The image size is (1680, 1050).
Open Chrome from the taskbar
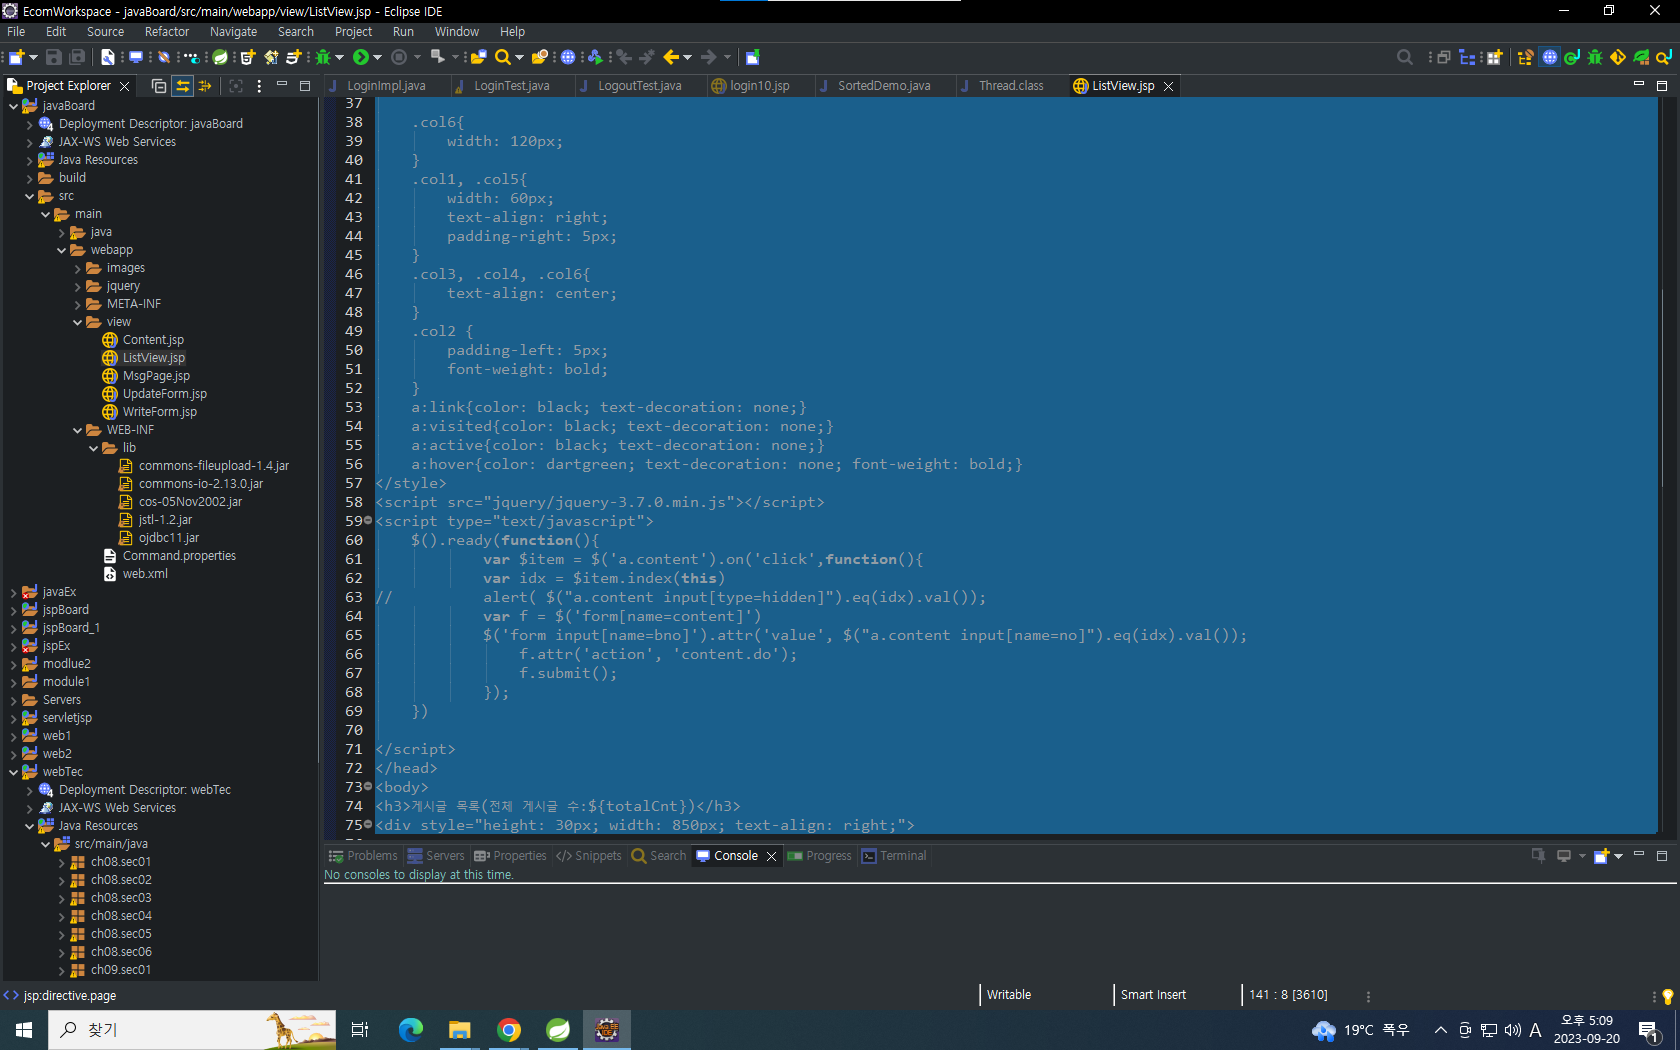pos(509,1030)
